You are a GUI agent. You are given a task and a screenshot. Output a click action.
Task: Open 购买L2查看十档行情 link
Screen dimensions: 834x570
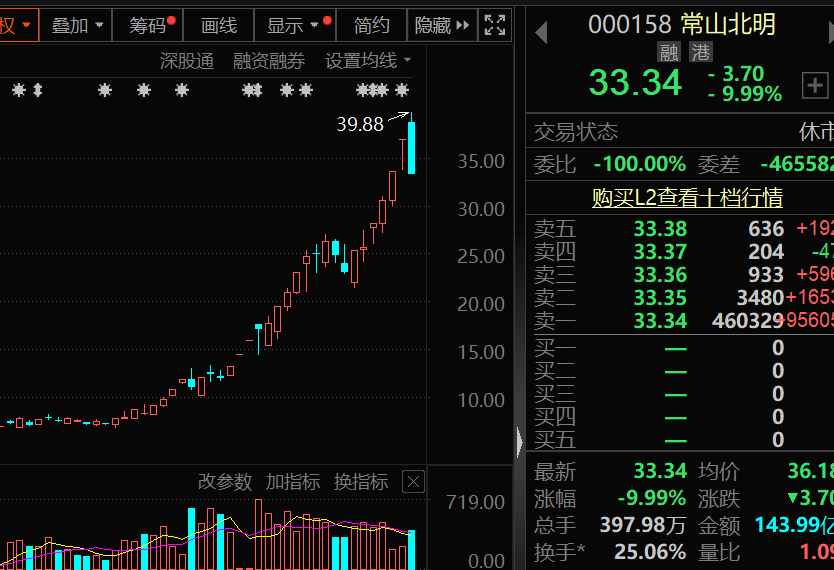tap(687, 197)
